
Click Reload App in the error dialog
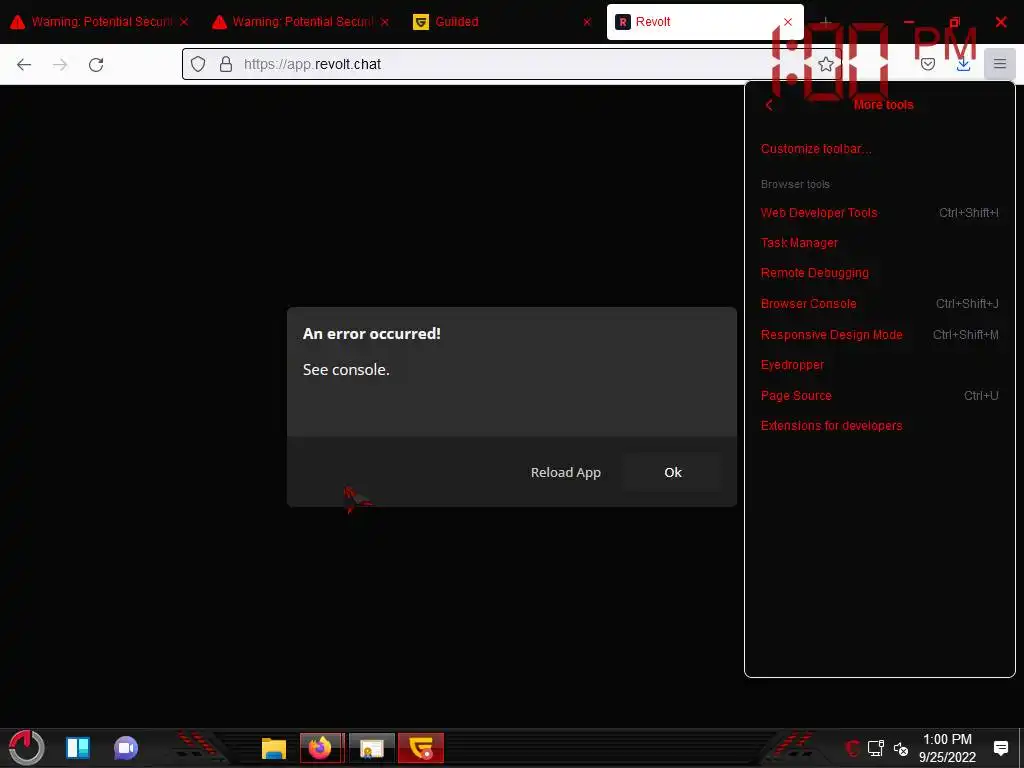(x=566, y=472)
